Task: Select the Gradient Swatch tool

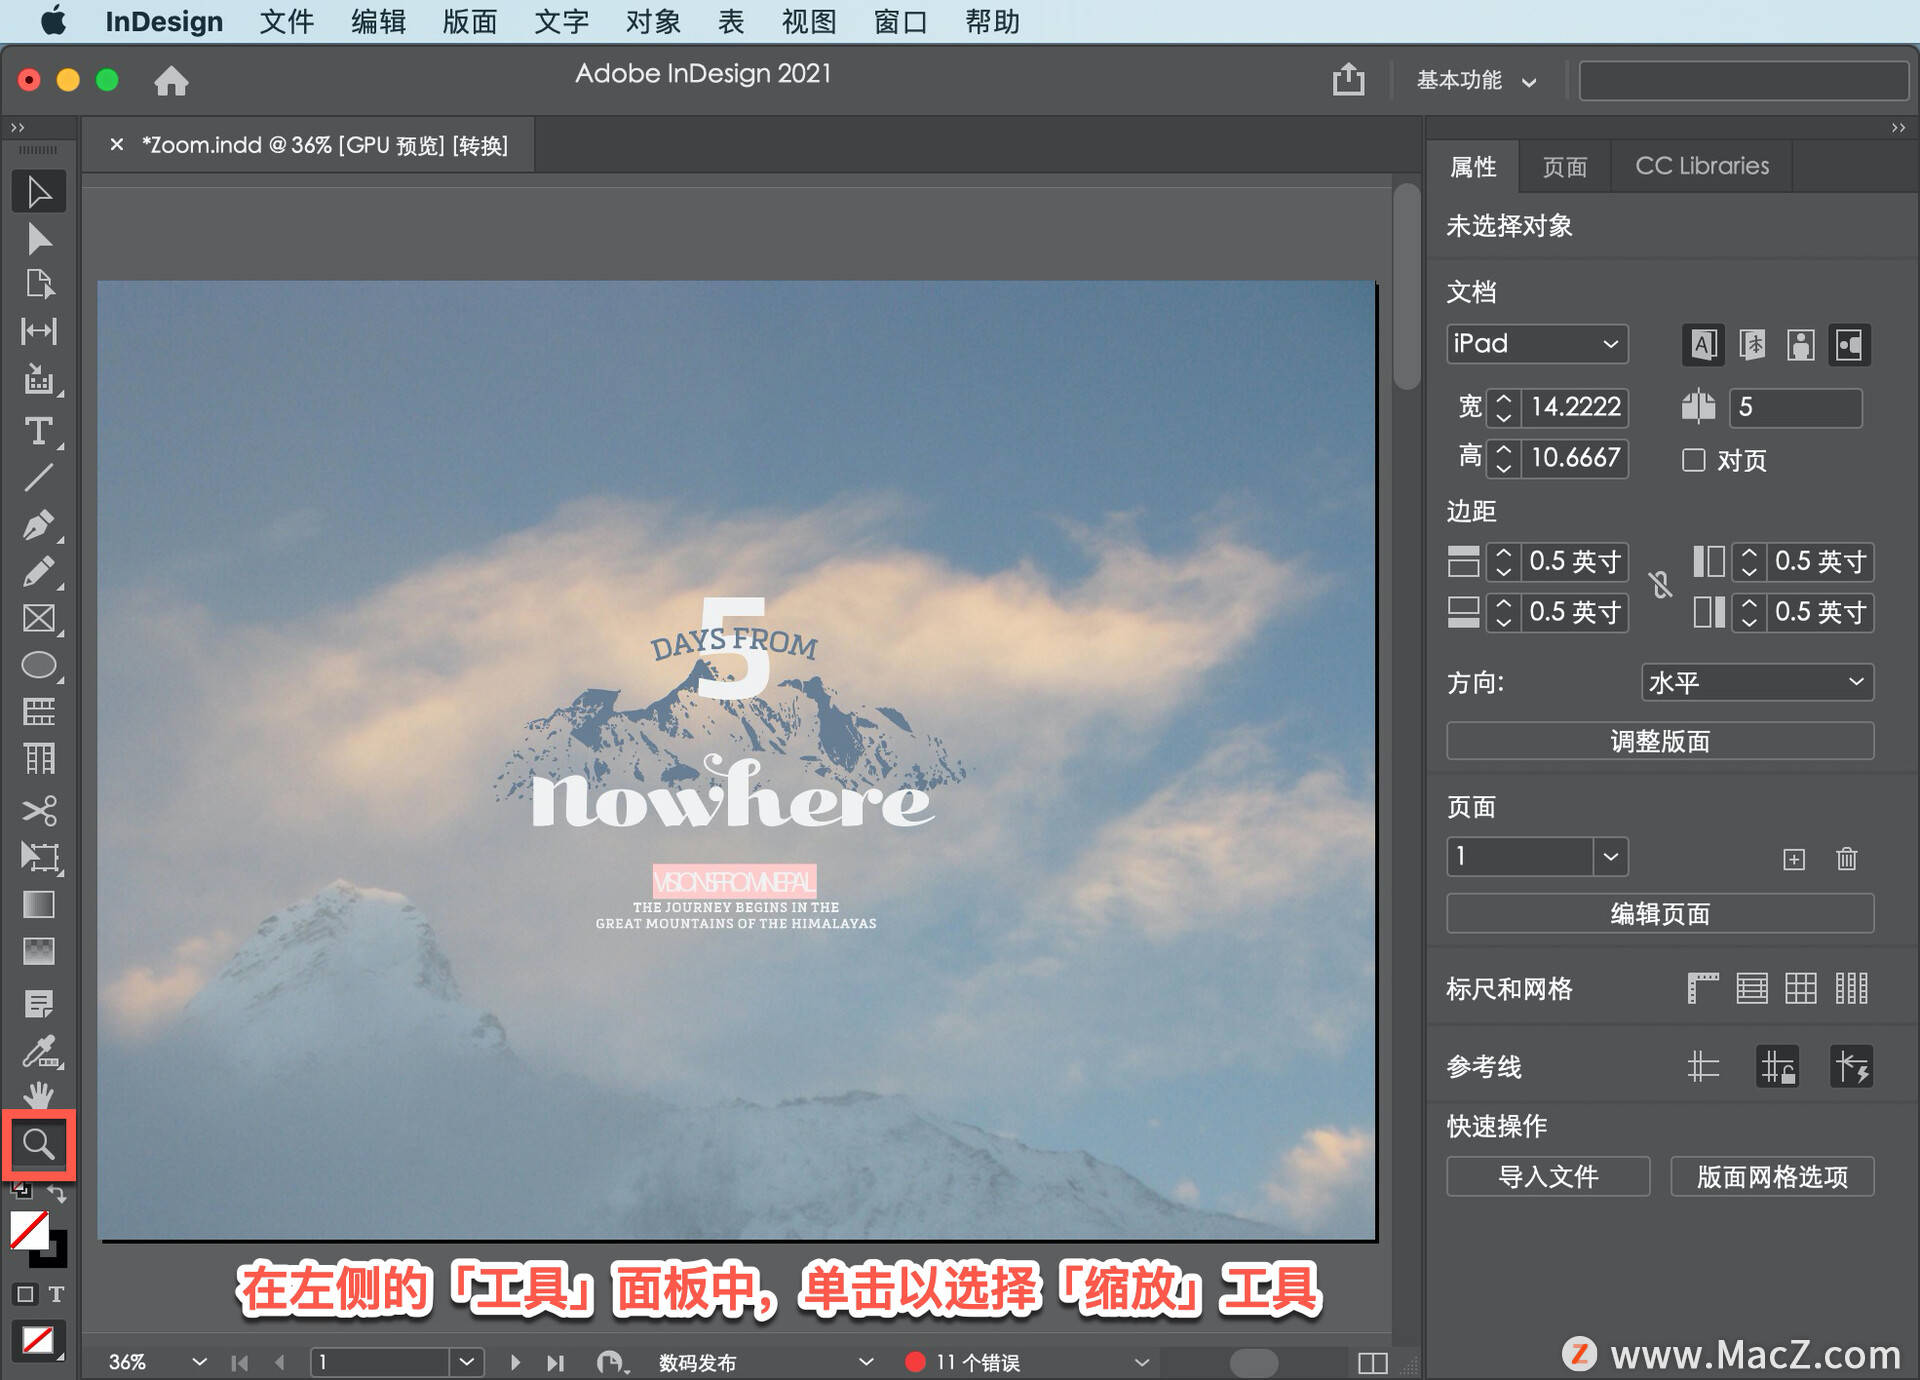Action: 39,904
